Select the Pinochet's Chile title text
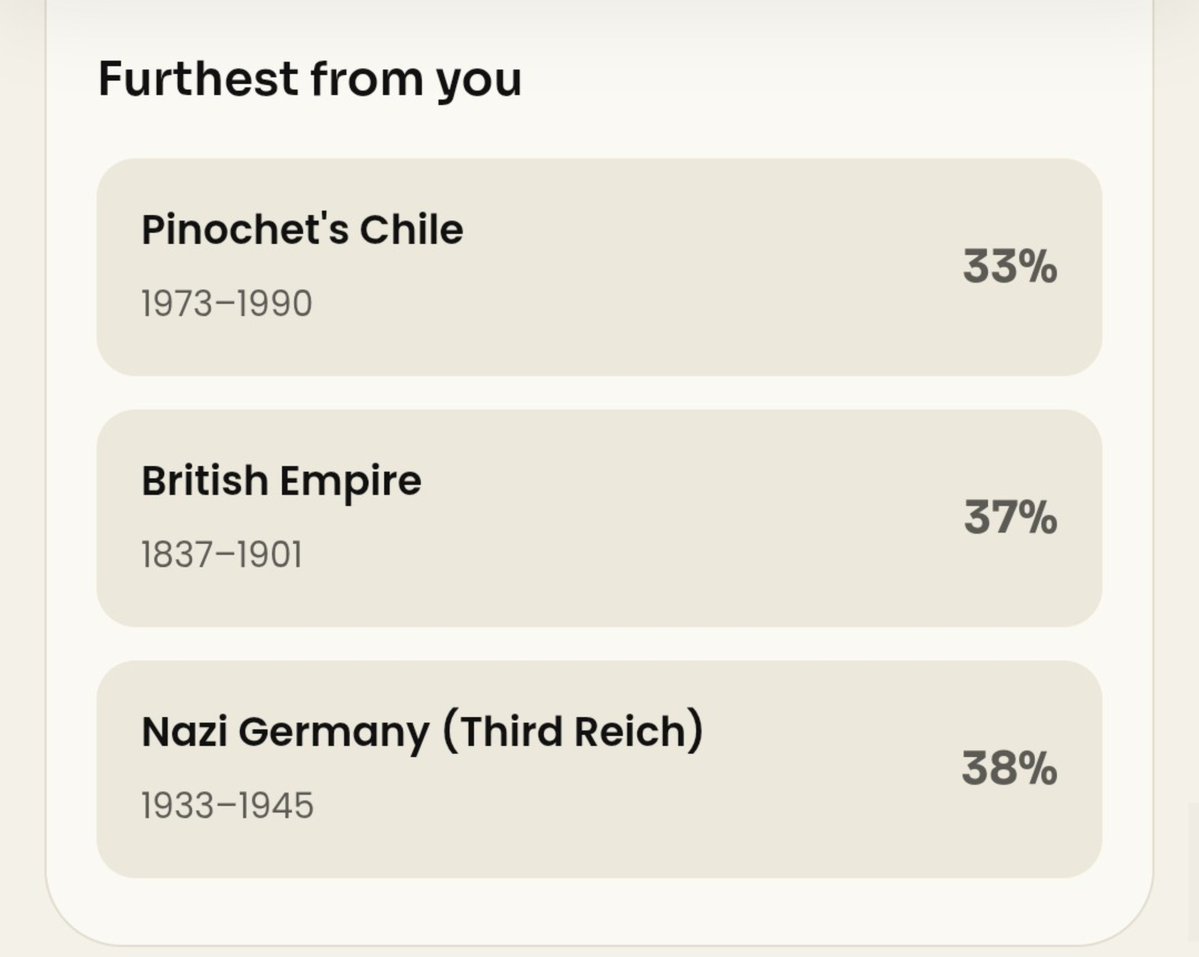 click(302, 229)
